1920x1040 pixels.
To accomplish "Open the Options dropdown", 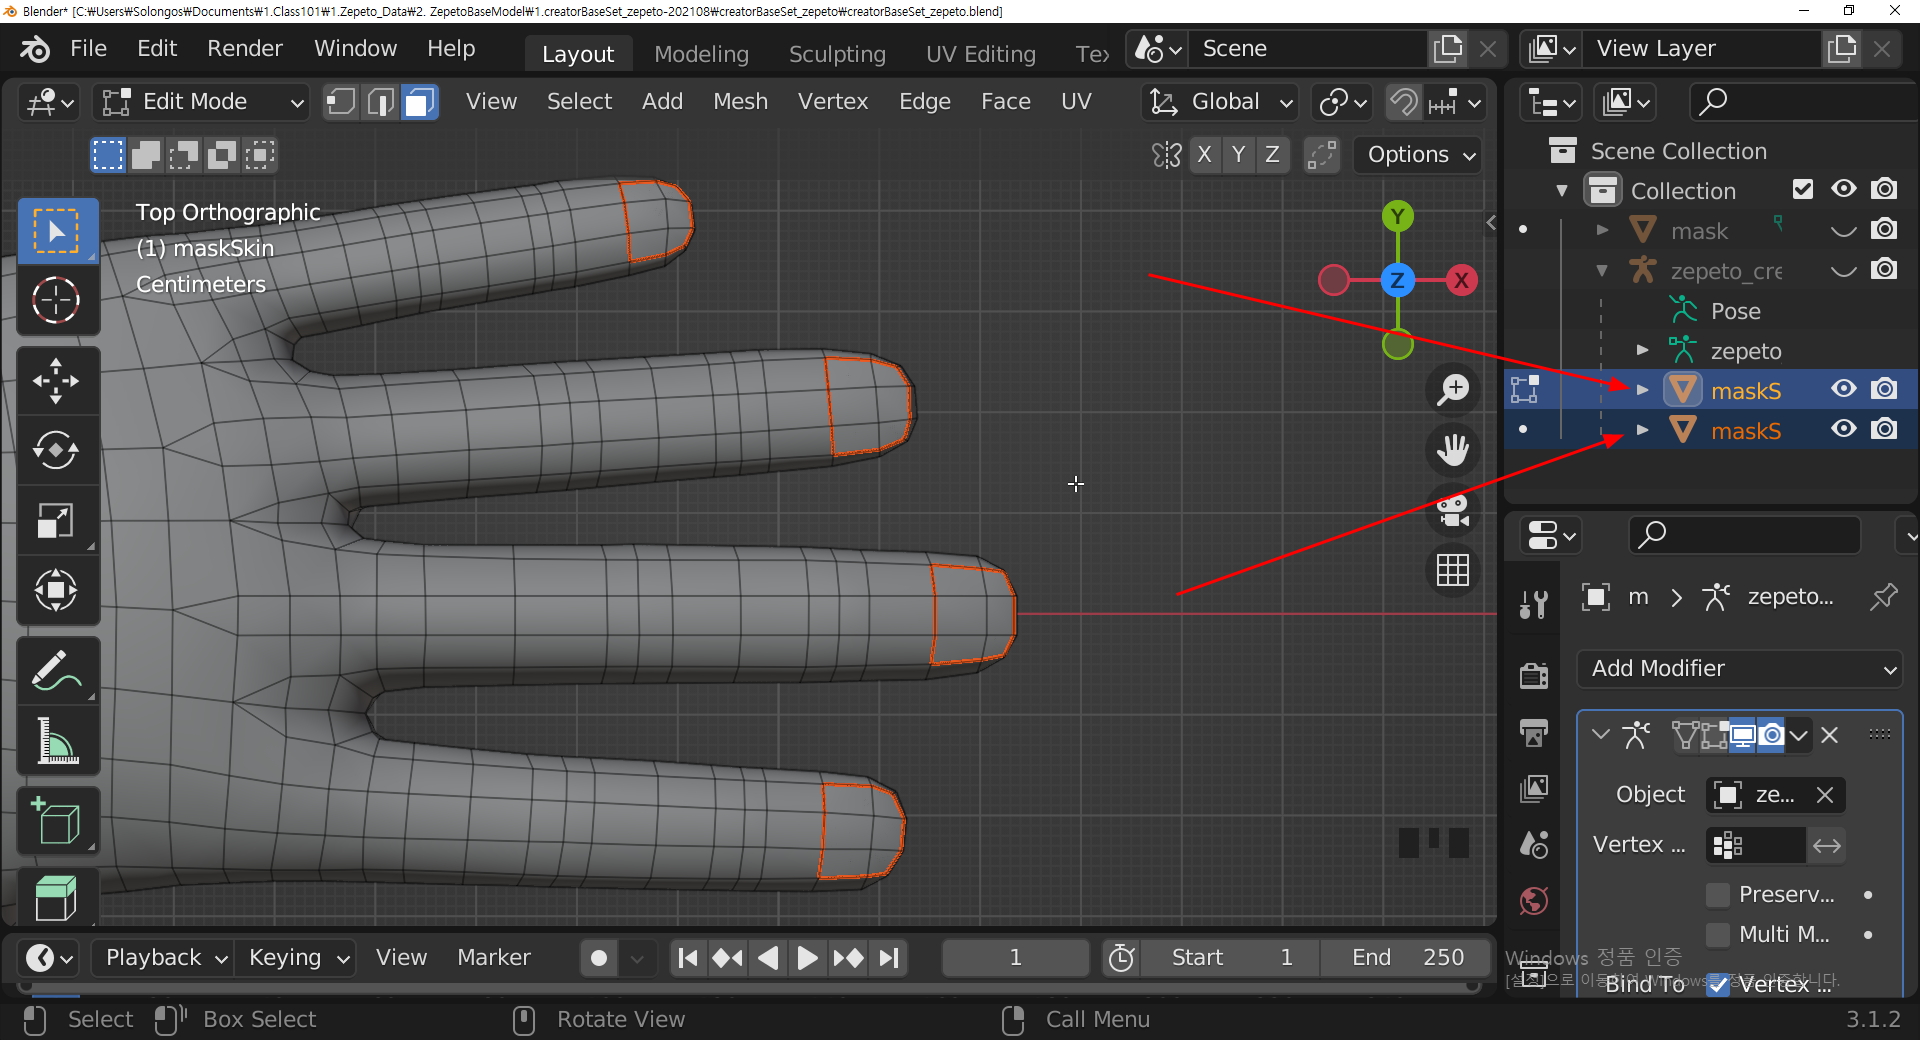I will (1420, 155).
